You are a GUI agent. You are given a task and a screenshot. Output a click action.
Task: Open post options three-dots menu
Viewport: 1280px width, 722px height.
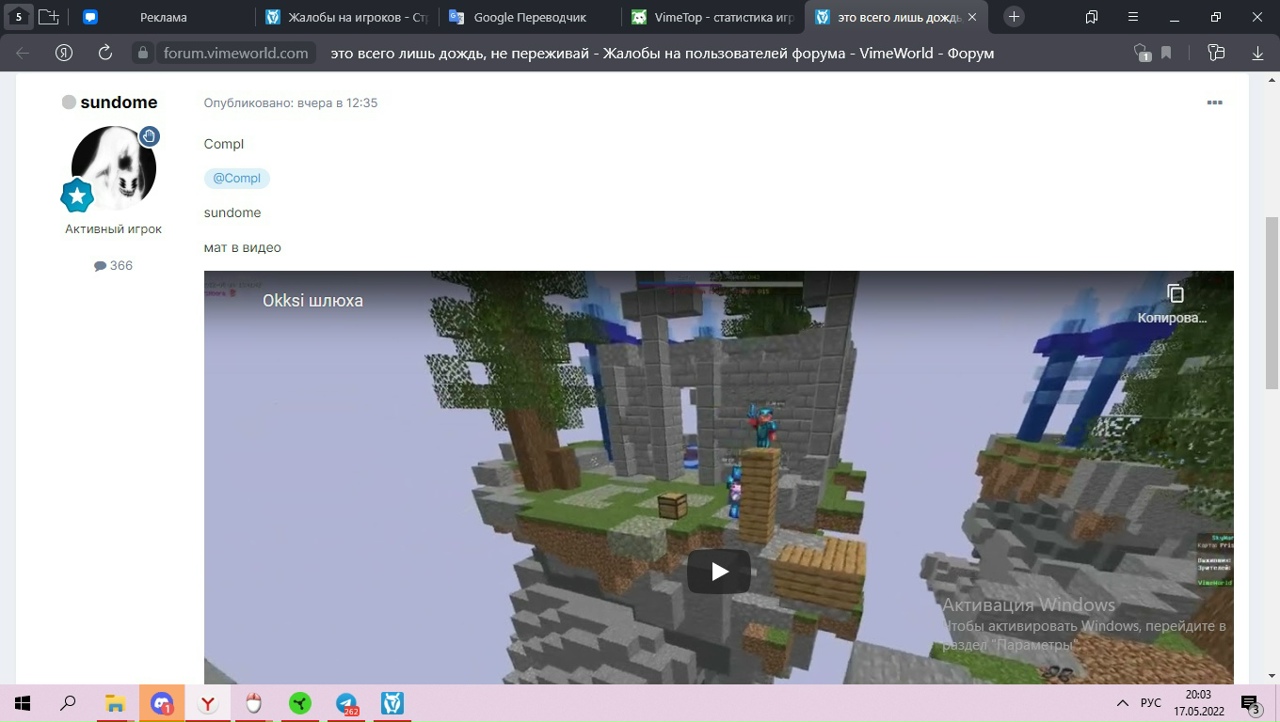coord(1214,103)
